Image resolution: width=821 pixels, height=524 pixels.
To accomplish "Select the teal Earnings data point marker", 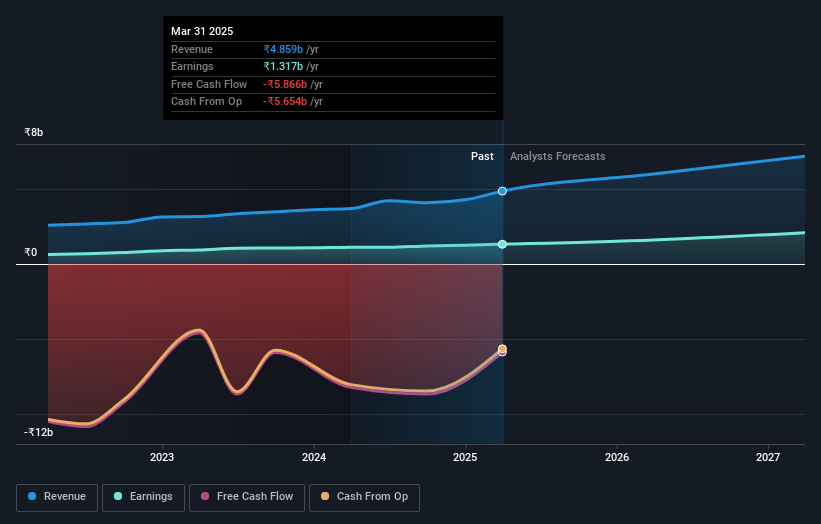I will 502,244.
